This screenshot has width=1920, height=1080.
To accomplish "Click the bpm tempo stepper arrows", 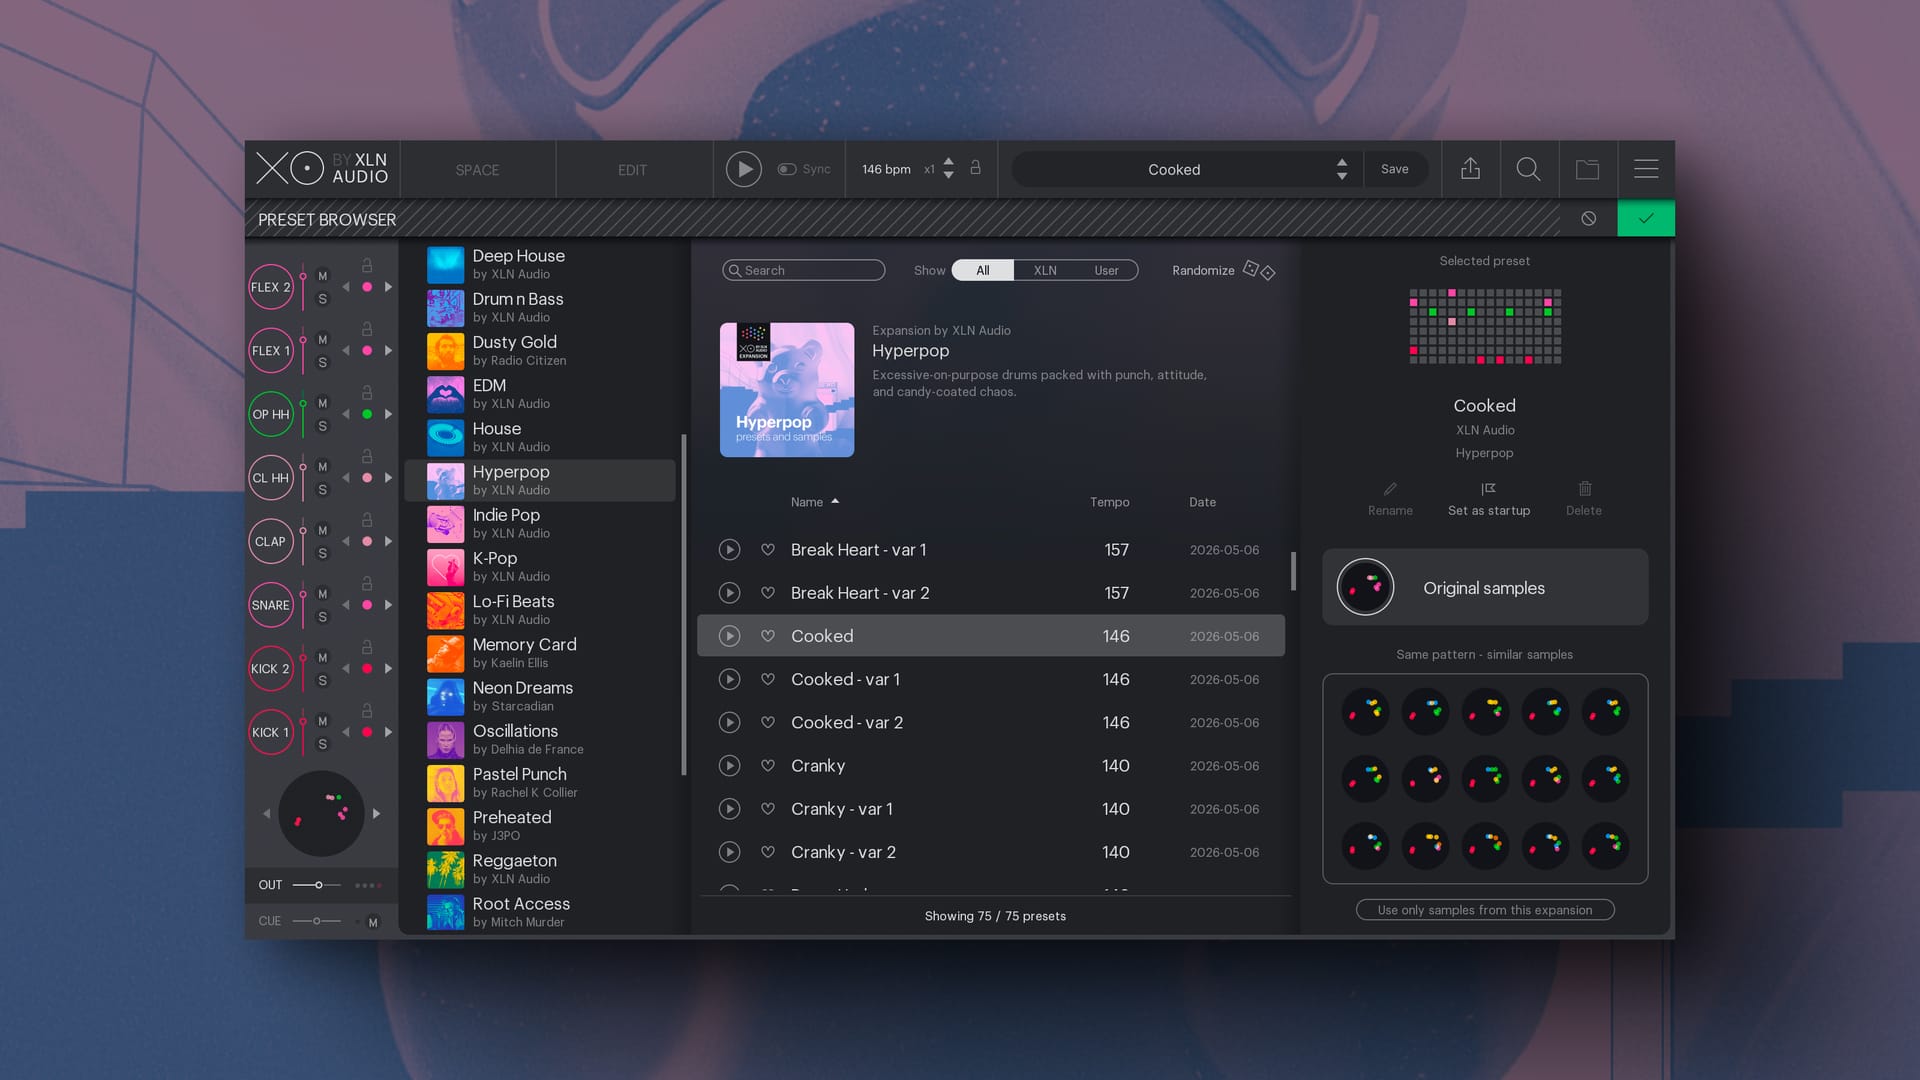I will (x=948, y=169).
